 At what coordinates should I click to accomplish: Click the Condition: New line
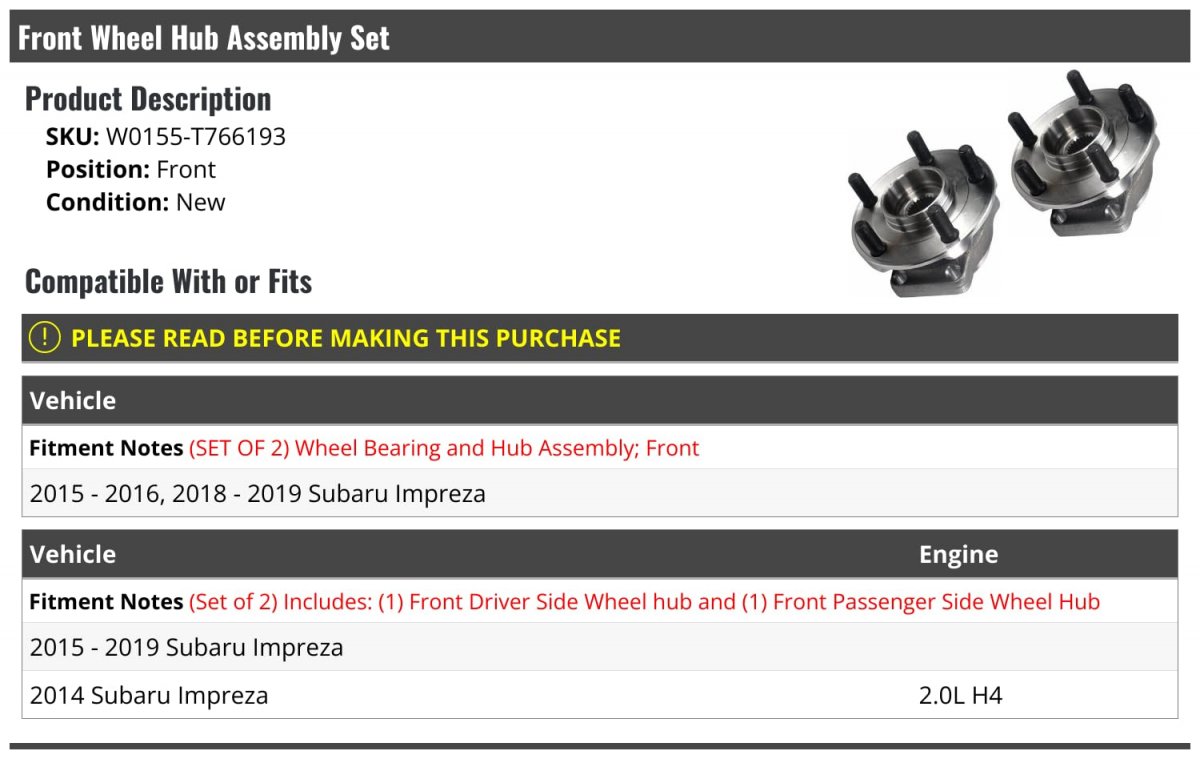136,202
